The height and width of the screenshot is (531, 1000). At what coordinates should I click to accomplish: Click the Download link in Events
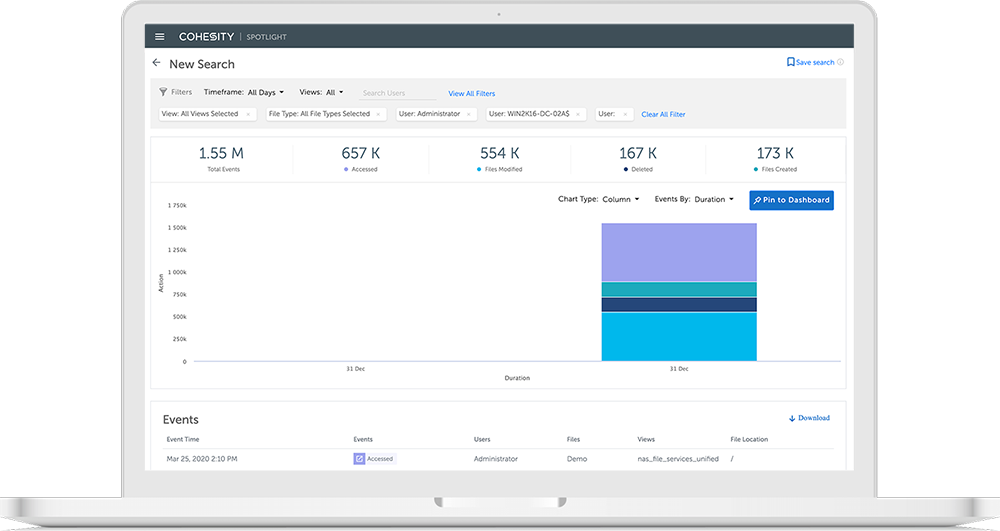[x=814, y=418]
